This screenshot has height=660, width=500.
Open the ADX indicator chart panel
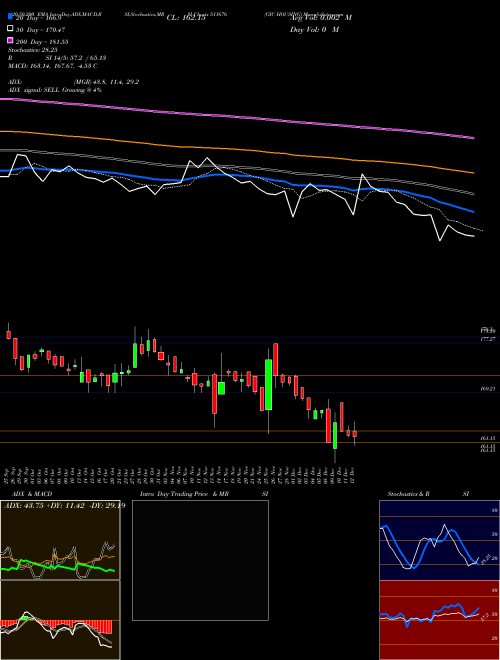(x=60, y=540)
